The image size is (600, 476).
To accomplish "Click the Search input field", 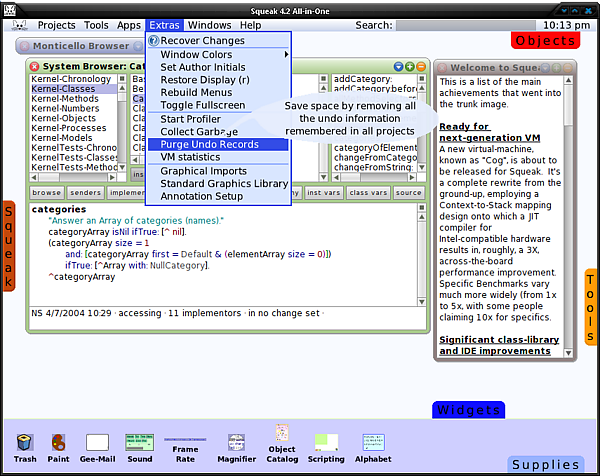I will (x=466, y=25).
